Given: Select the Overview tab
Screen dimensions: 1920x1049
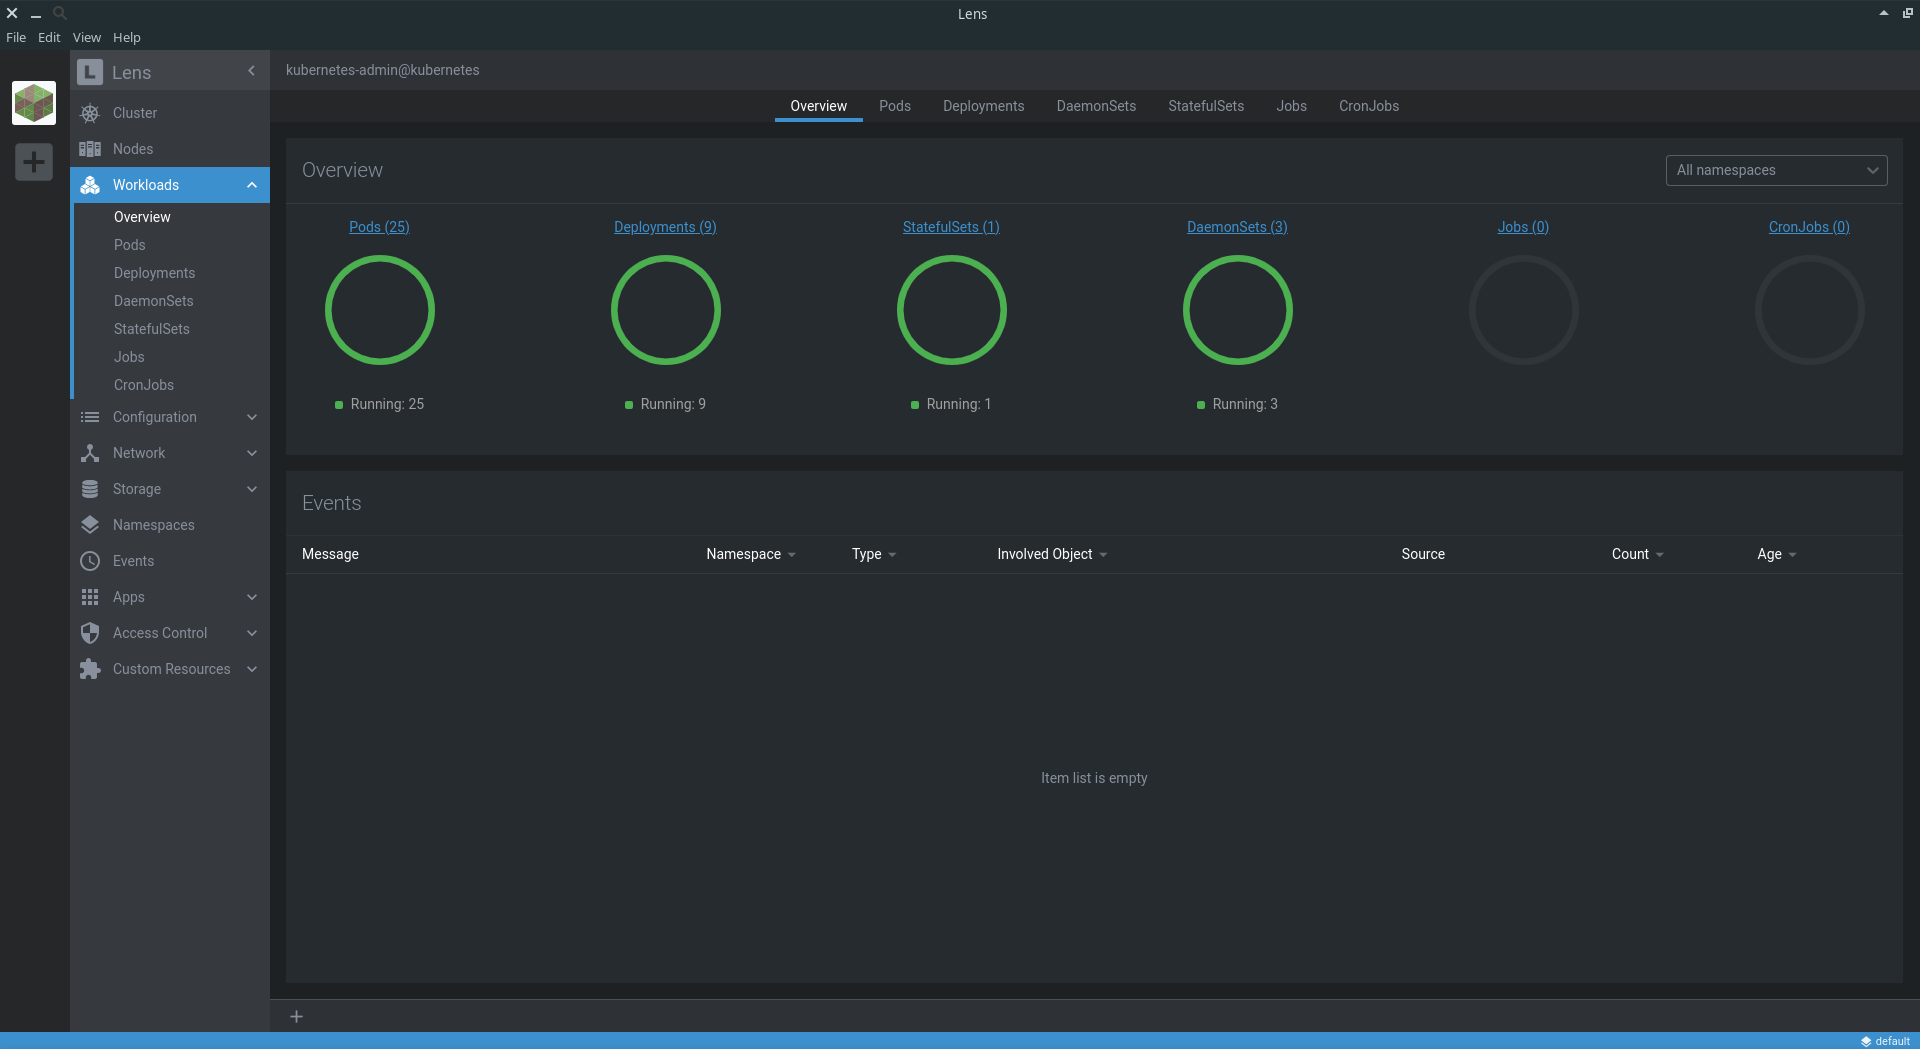Looking at the screenshot, I should (819, 106).
